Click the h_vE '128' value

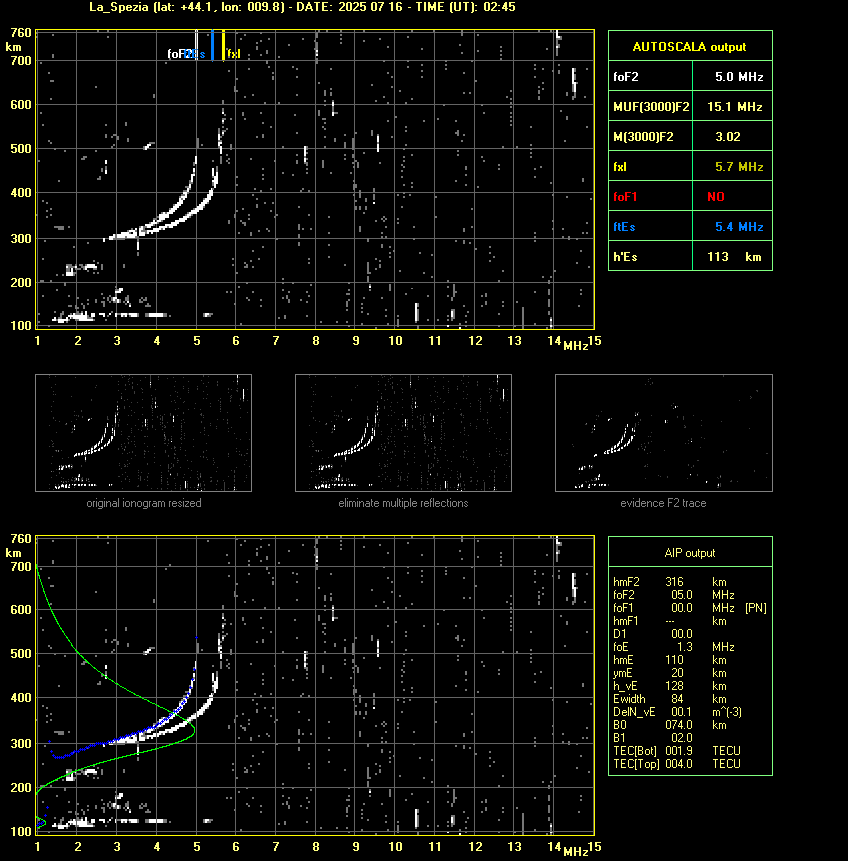[x=674, y=686]
